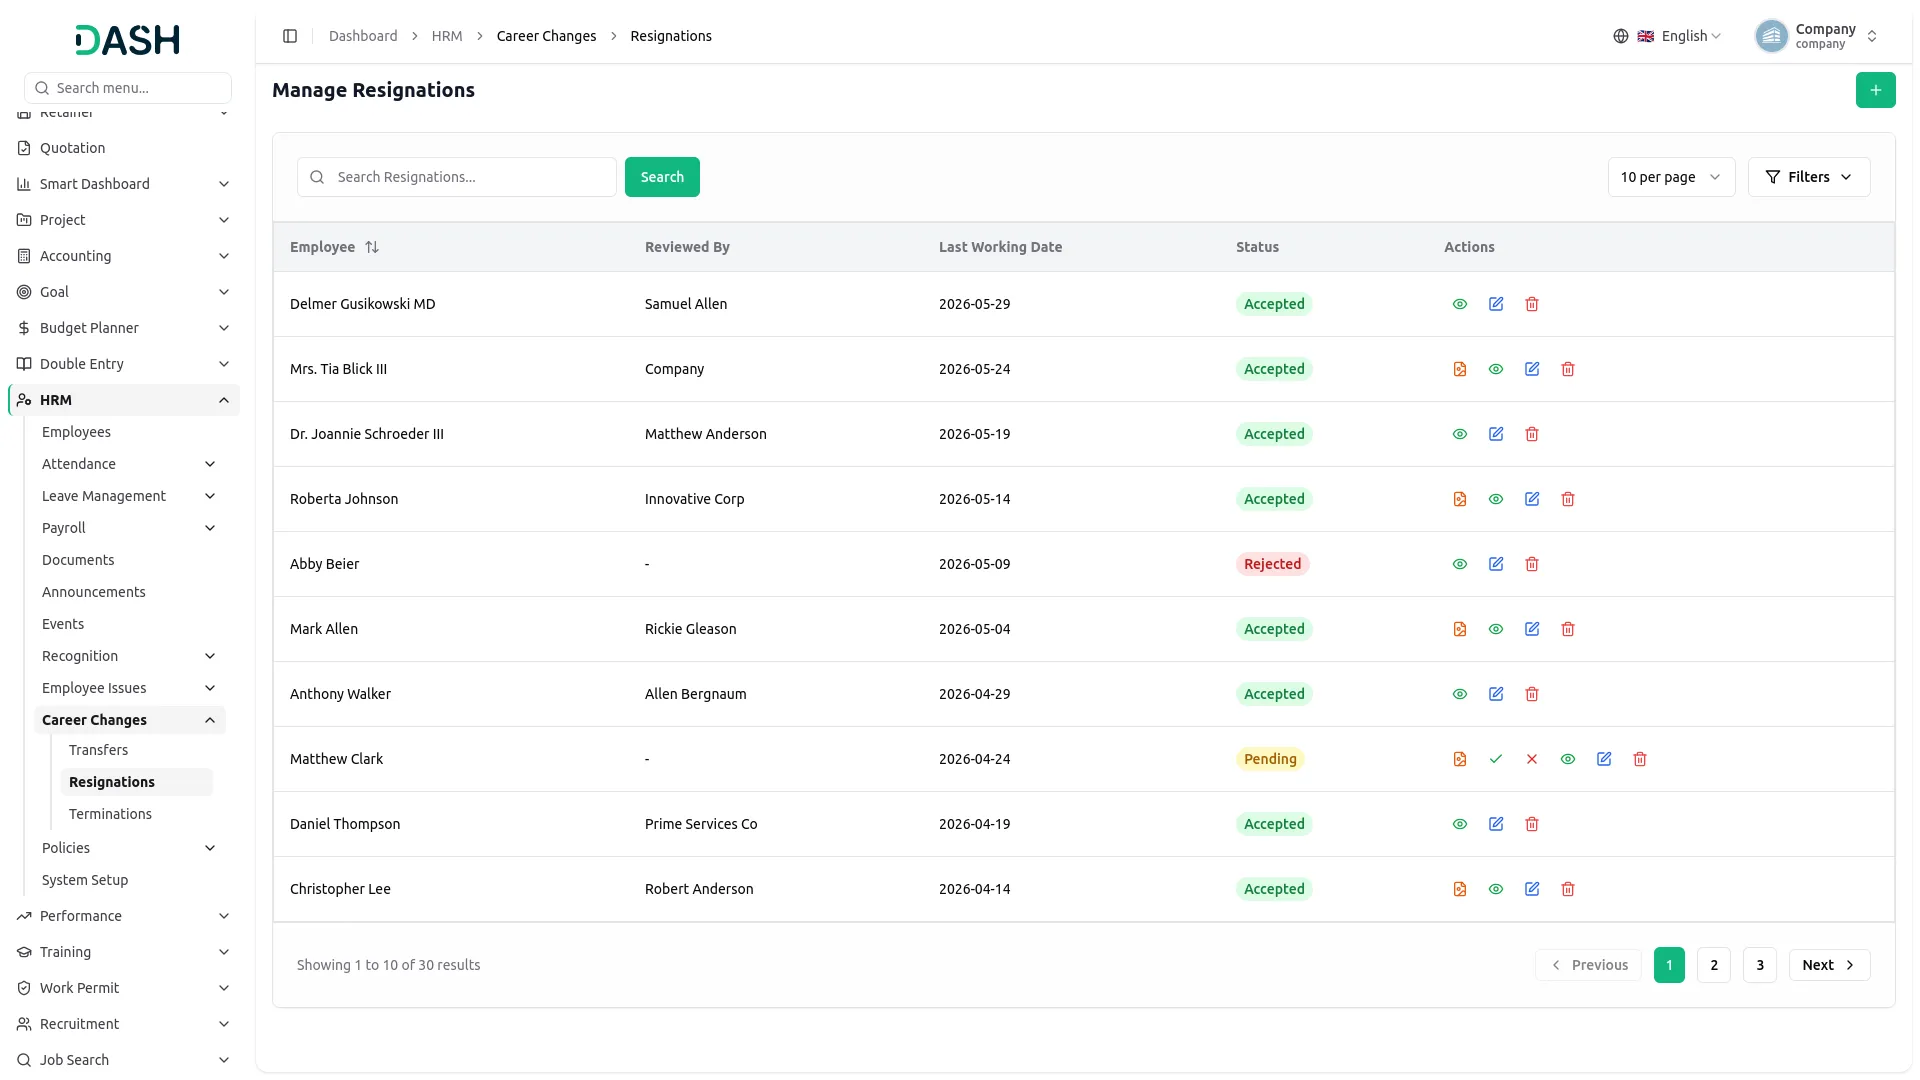This screenshot has height=1080, width=1920.
Task: Approve Matthew Clark's resignation with the checkmark icon
Action: click(x=1496, y=759)
